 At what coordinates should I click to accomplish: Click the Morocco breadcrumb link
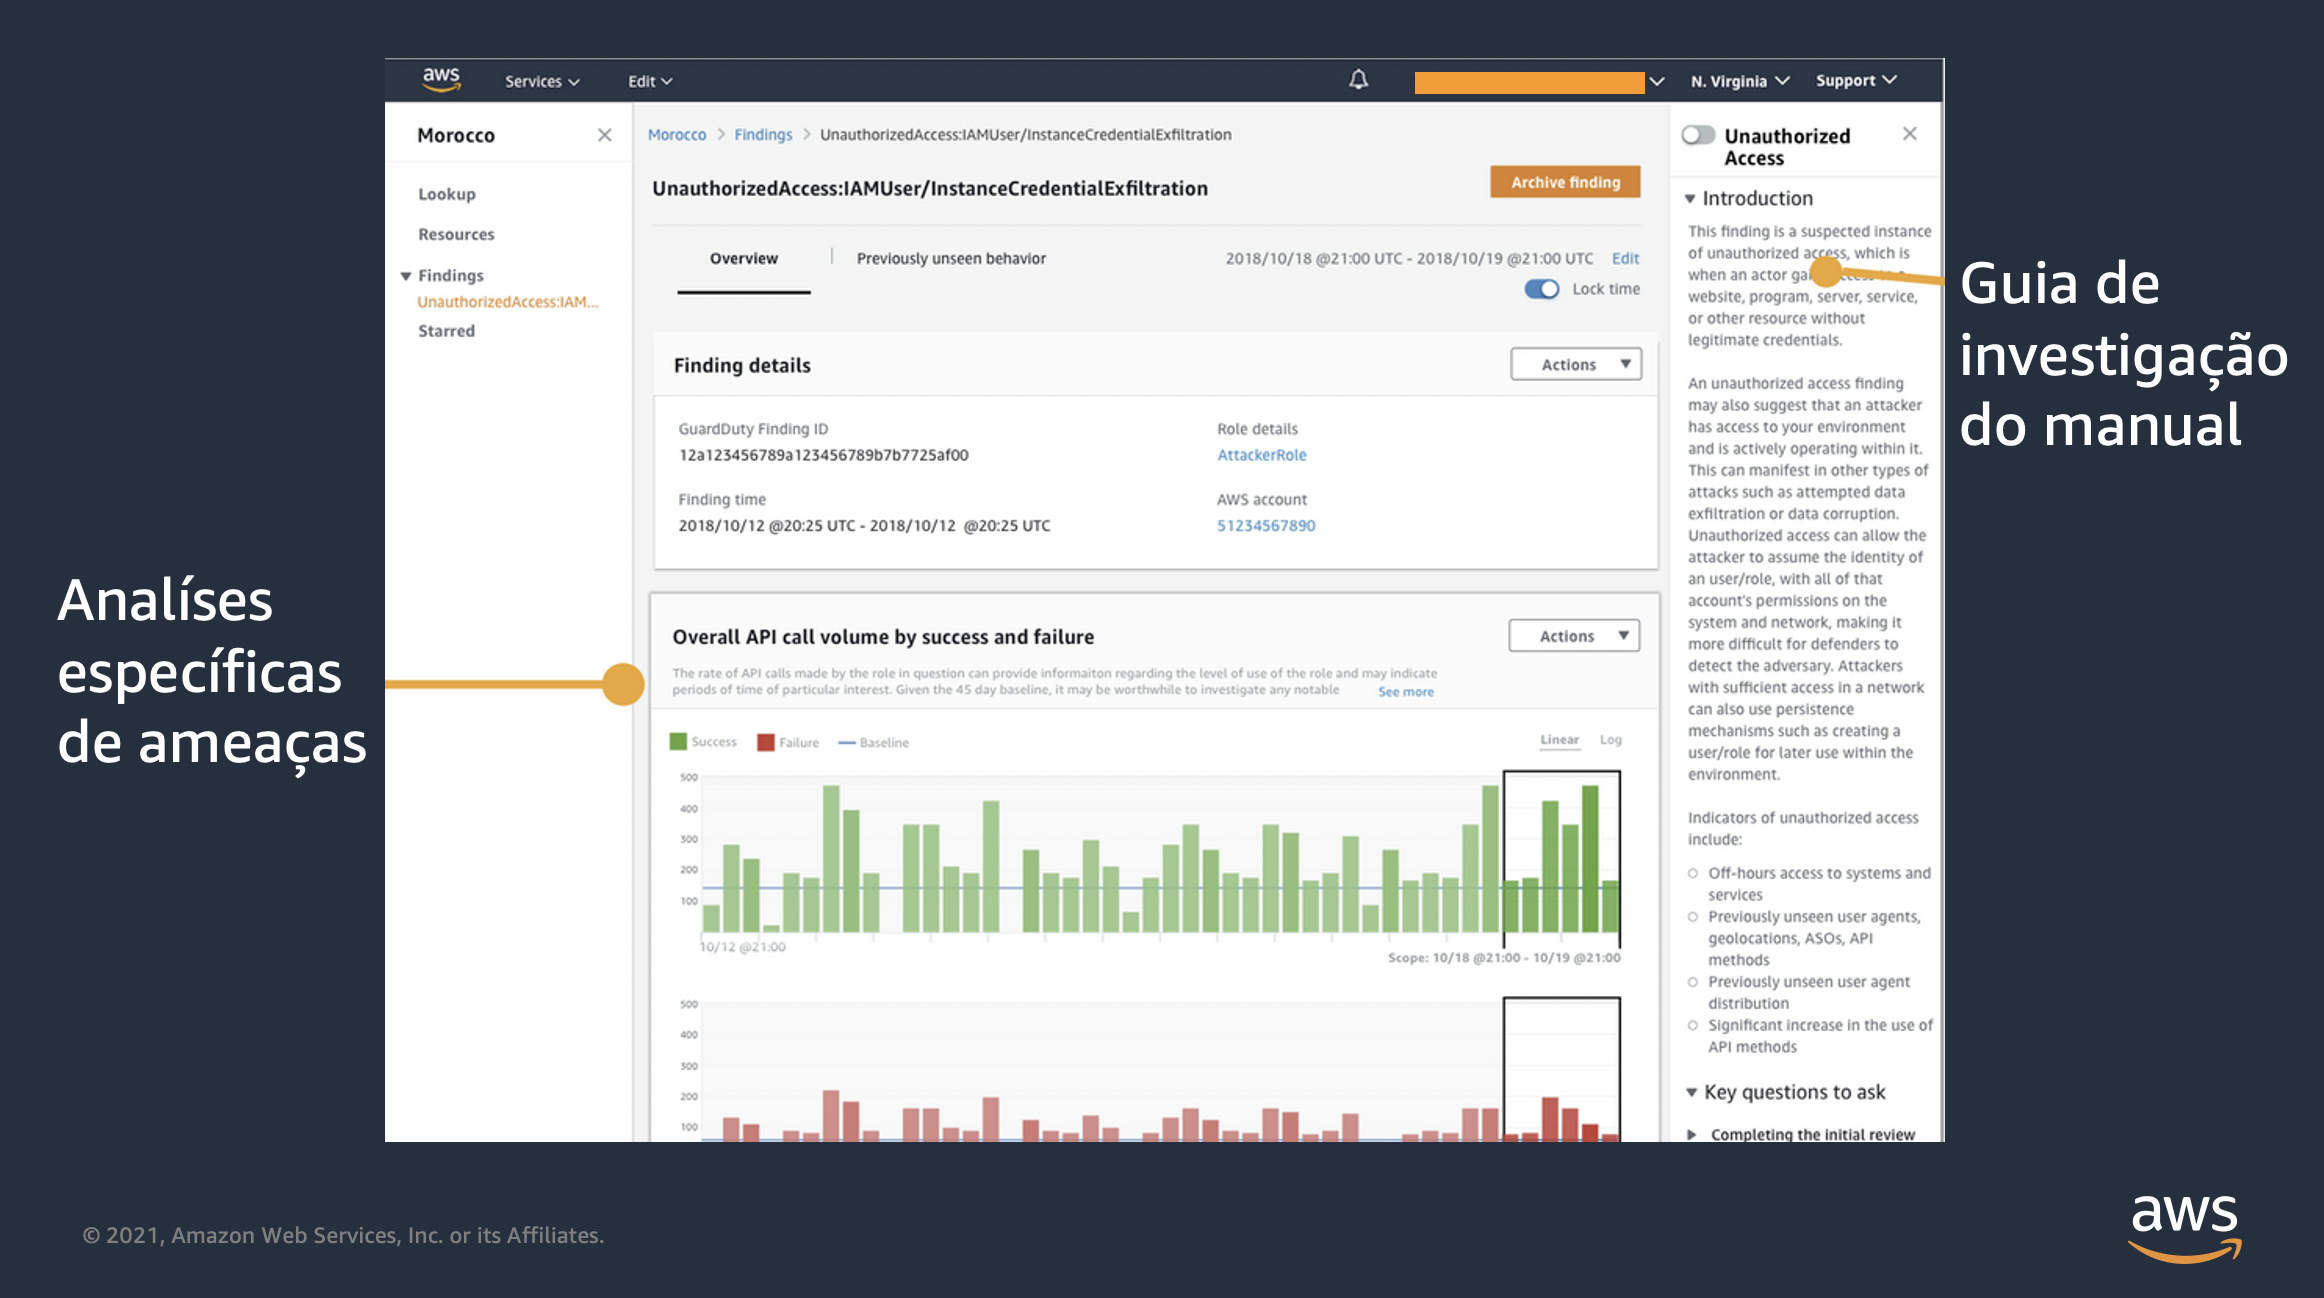click(x=676, y=135)
